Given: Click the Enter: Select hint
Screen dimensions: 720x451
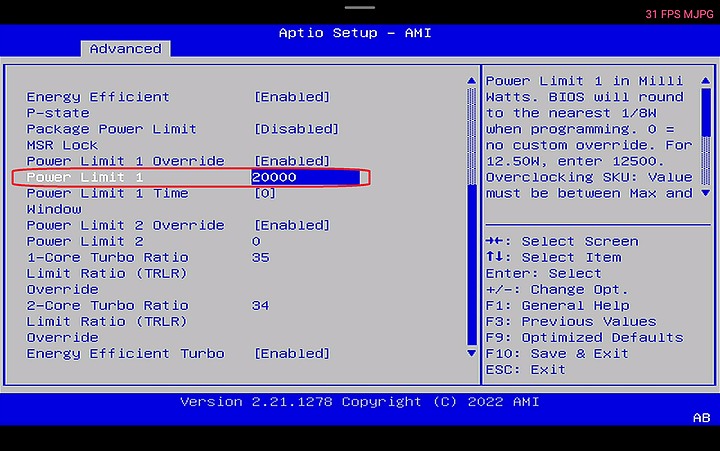Looking at the screenshot, I should pyautogui.click(x=543, y=273).
